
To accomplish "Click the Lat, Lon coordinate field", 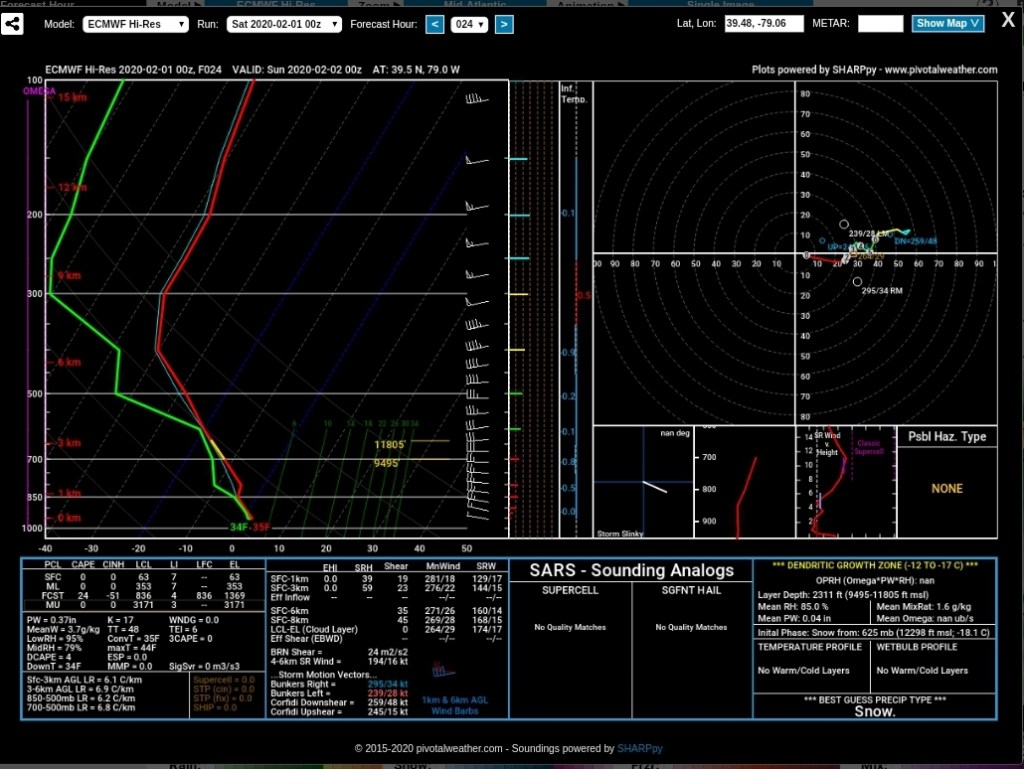I will point(764,23).
